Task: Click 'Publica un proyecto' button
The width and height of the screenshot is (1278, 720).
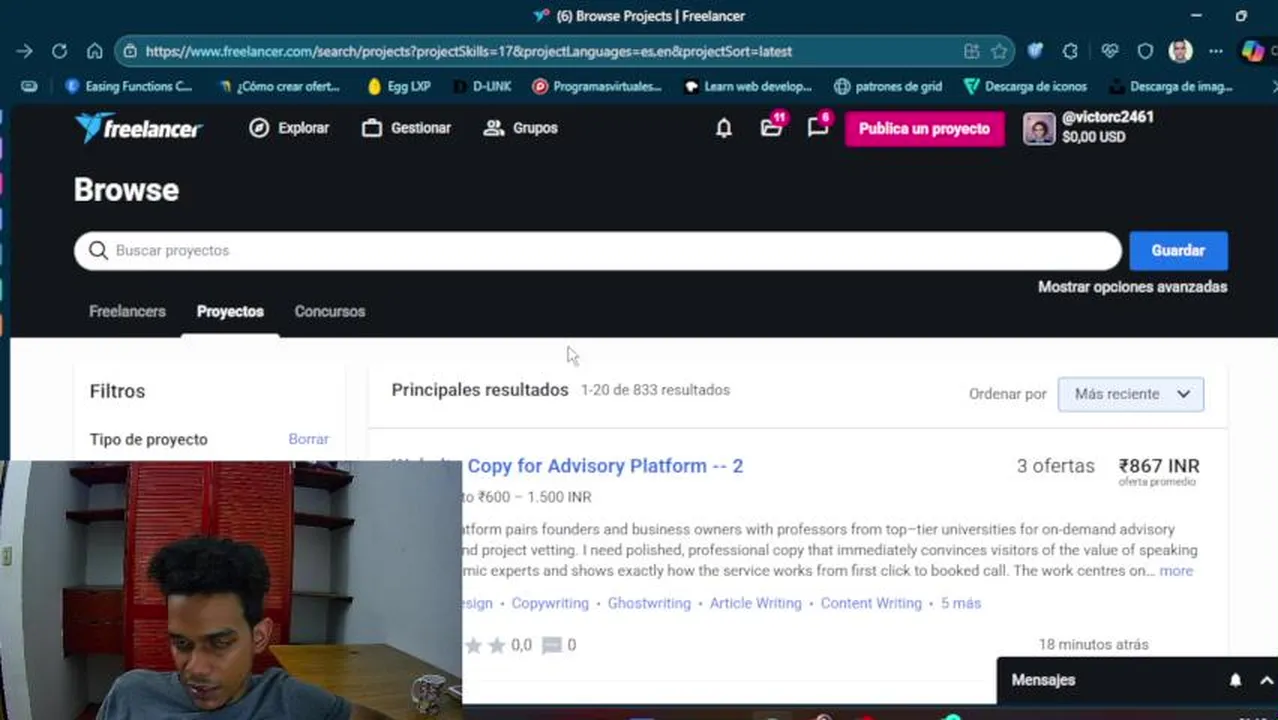Action: tap(924, 128)
